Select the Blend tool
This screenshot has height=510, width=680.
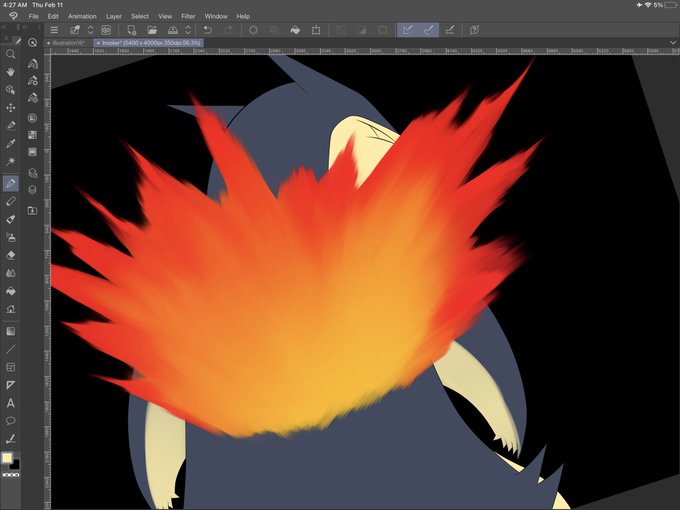point(10,273)
